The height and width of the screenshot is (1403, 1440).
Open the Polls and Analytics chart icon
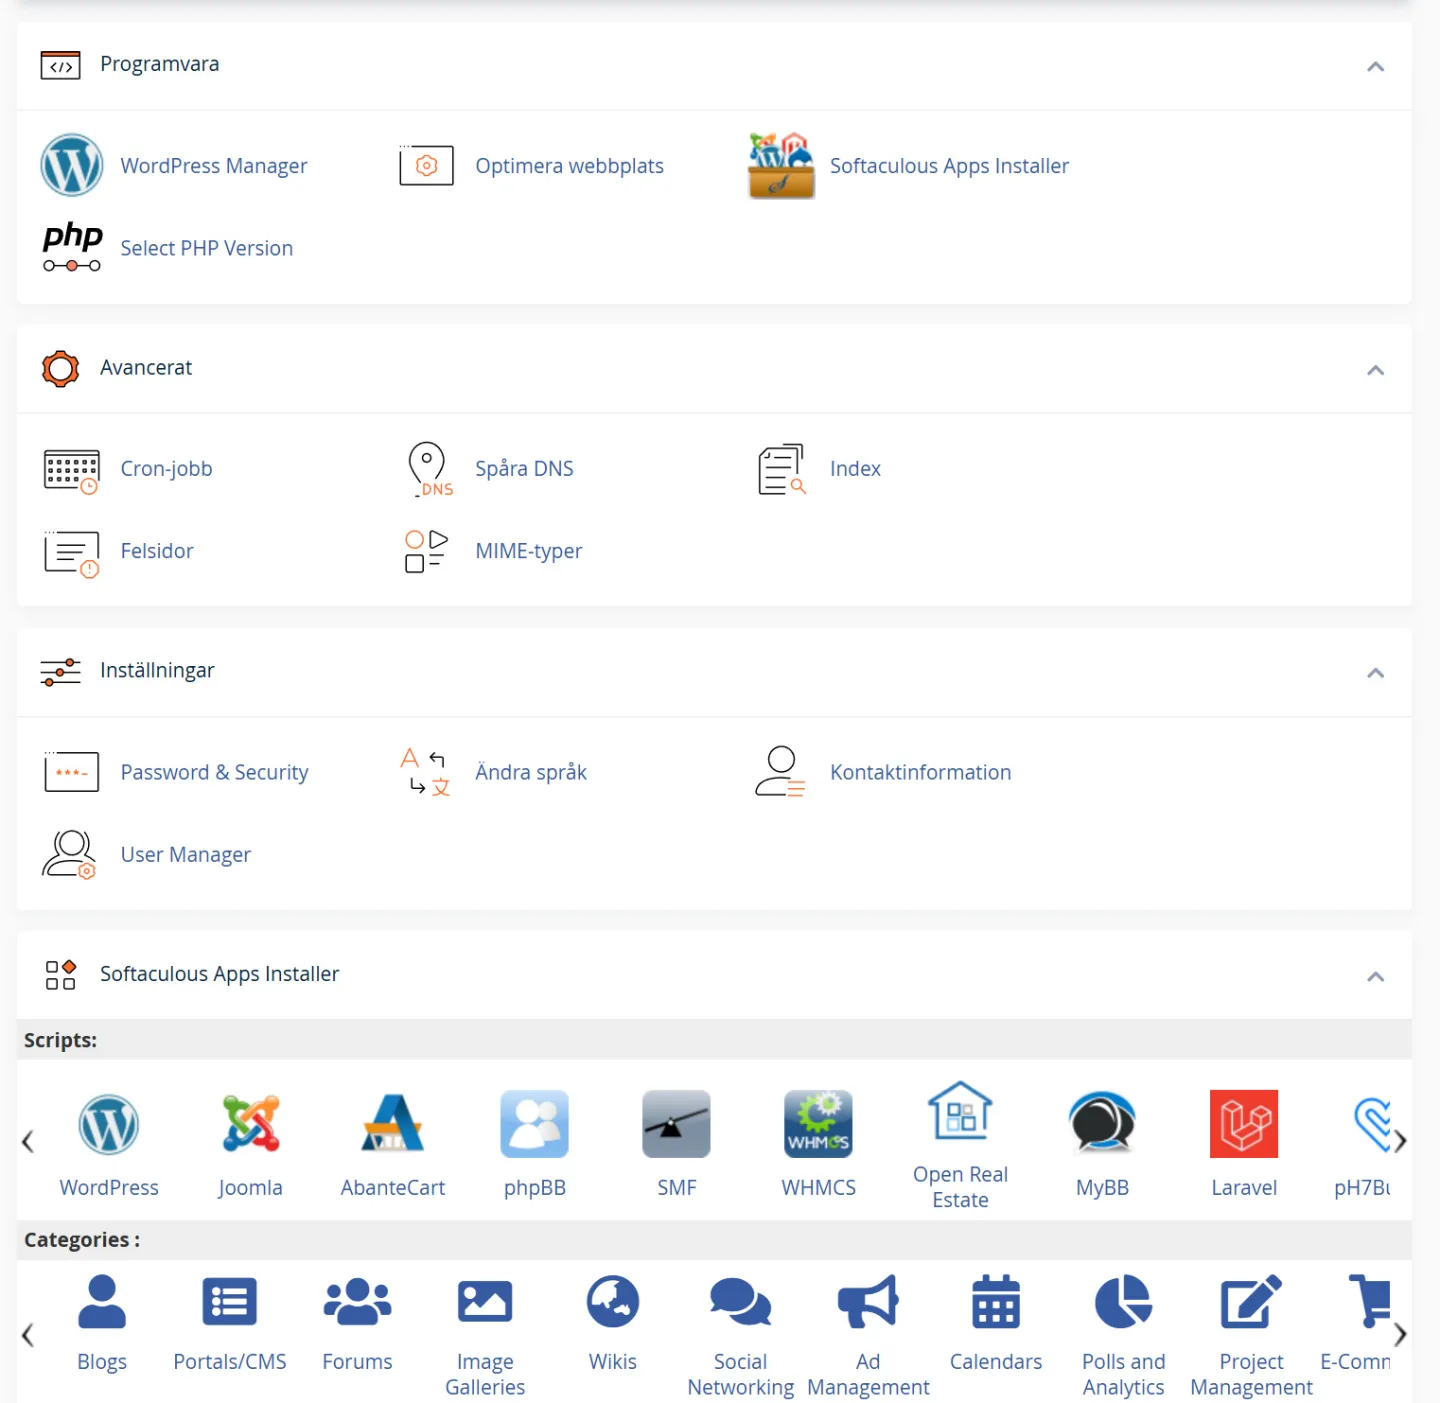coord(1124,1301)
